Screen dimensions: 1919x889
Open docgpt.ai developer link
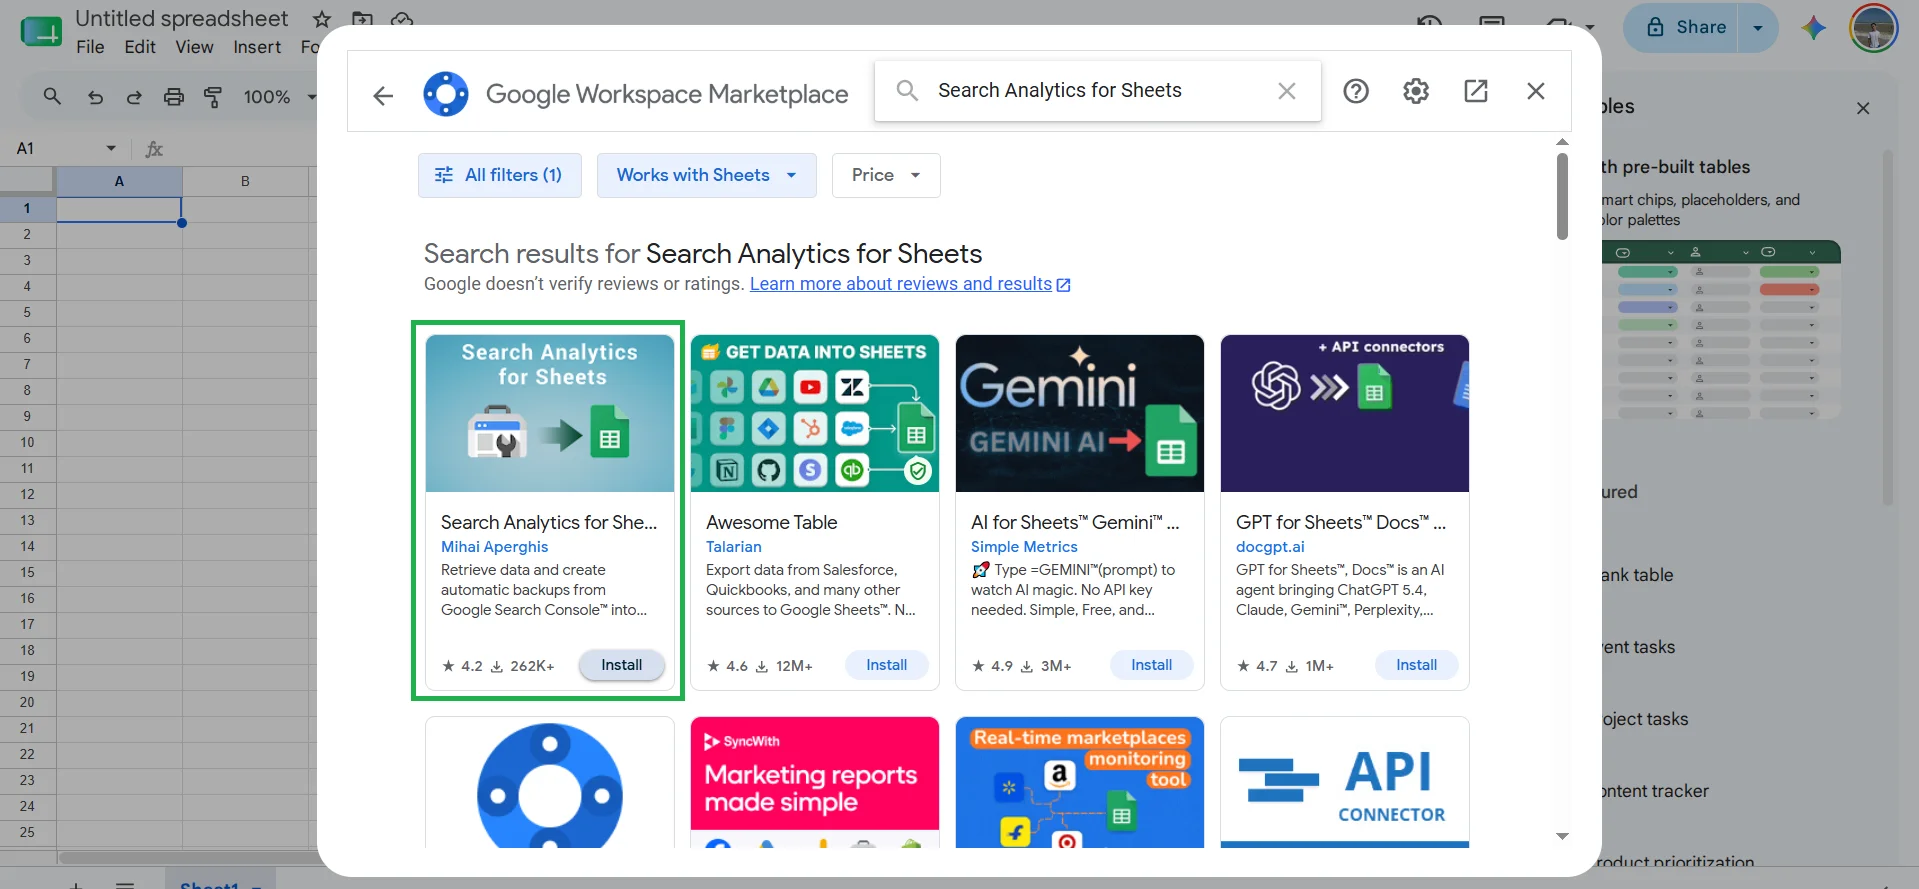tap(1270, 547)
